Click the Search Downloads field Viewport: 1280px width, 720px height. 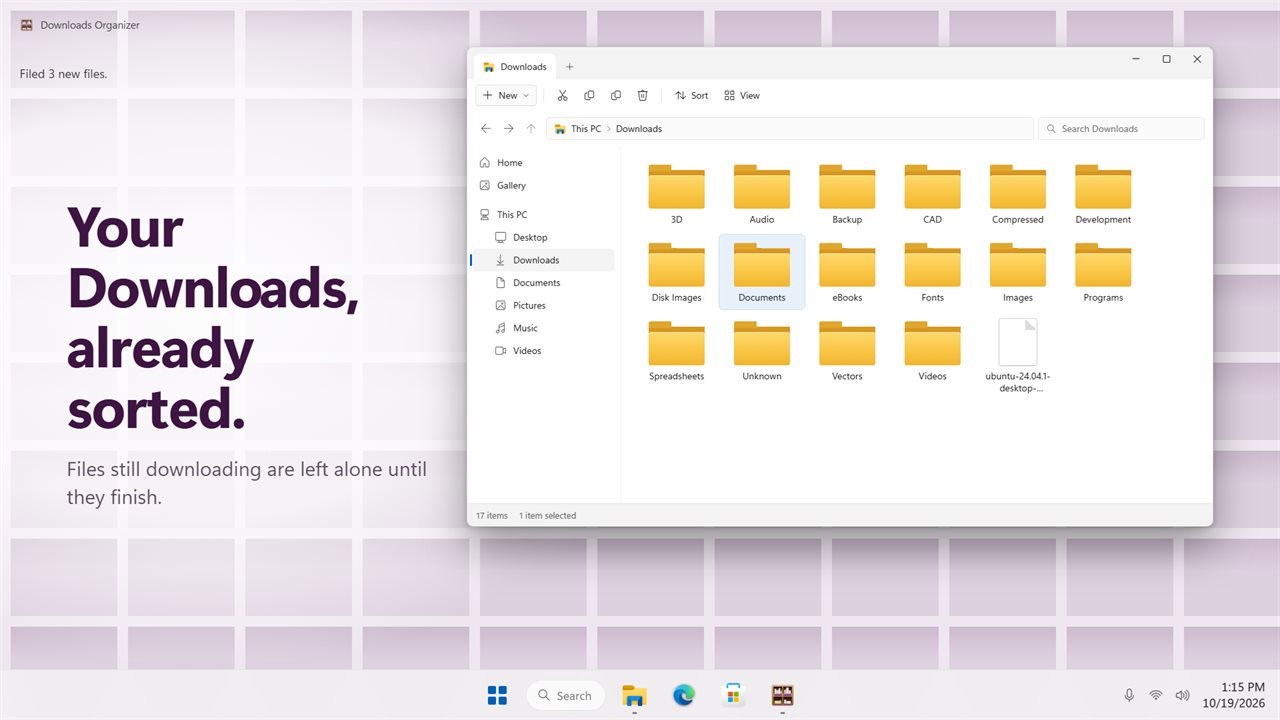coord(1121,129)
